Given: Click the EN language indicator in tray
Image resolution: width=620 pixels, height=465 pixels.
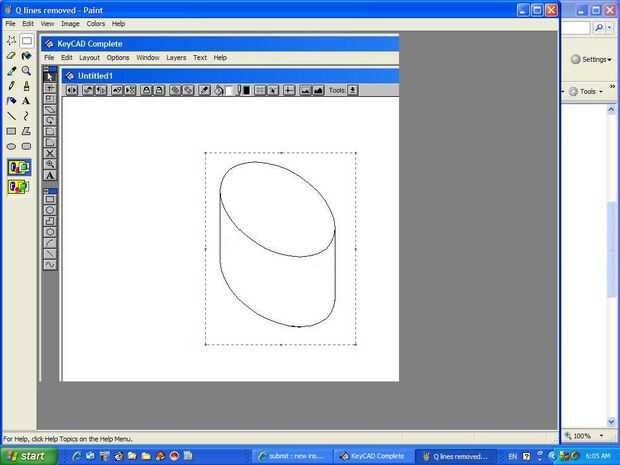Looking at the screenshot, I should [512, 456].
